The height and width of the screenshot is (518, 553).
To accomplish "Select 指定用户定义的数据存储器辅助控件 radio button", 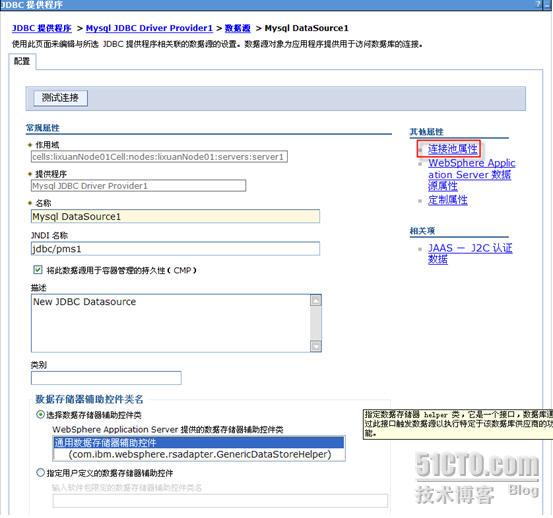I will (41, 473).
